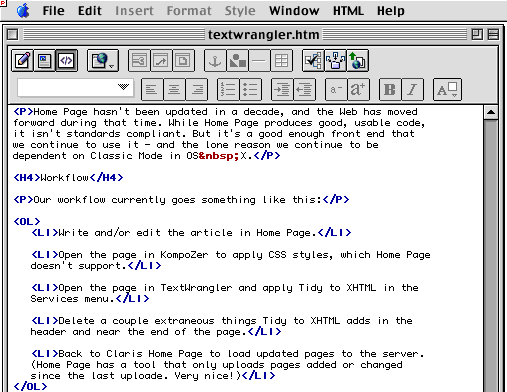Switch to Preview Page mode icon
Screen dimensions: 507x392
pyautogui.click(x=44, y=60)
